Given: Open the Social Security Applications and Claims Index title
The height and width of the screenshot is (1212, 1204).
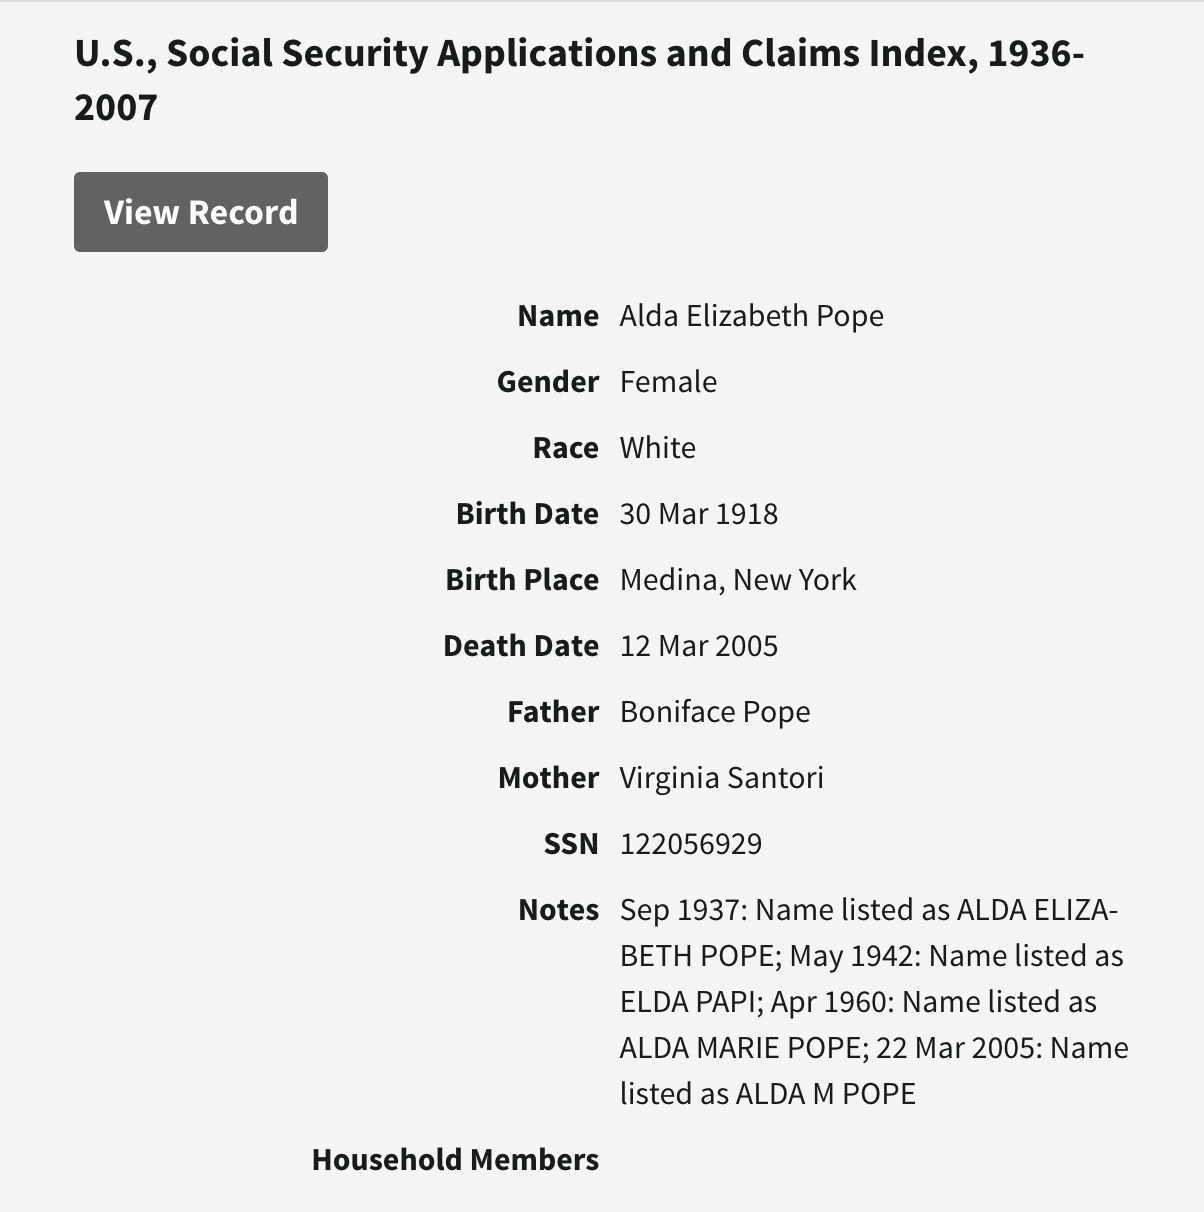Looking at the screenshot, I should pos(579,80).
